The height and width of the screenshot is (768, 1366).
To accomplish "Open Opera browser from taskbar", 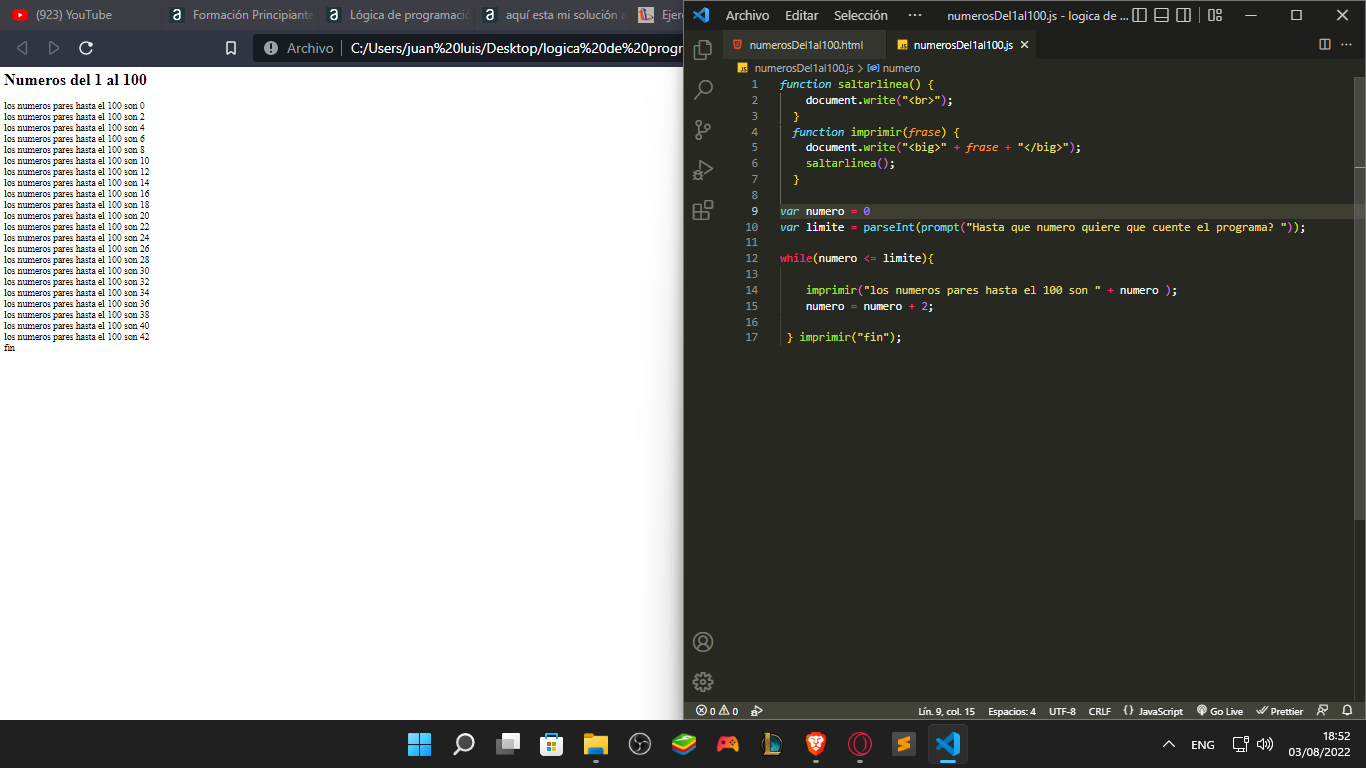I will [860, 744].
